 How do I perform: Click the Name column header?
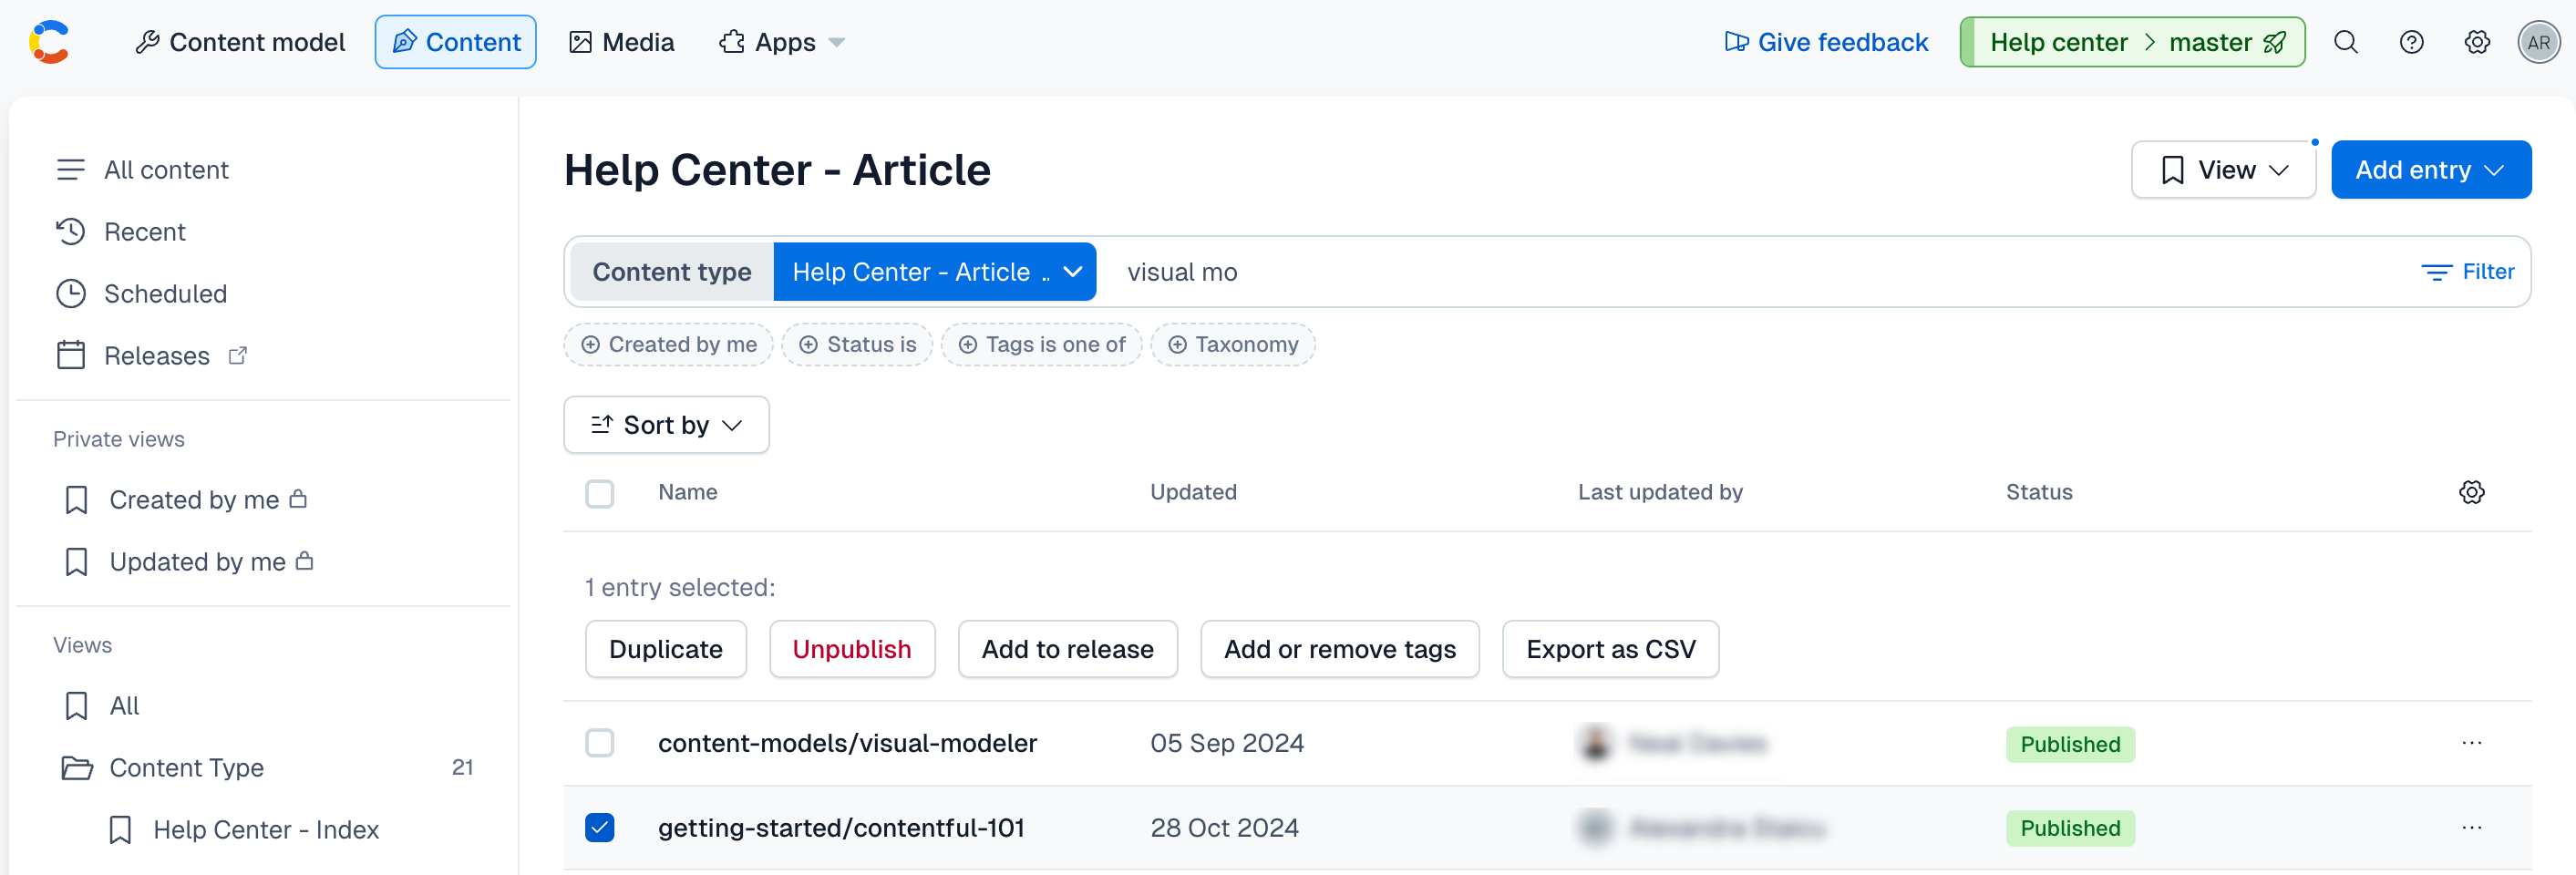tap(688, 492)
